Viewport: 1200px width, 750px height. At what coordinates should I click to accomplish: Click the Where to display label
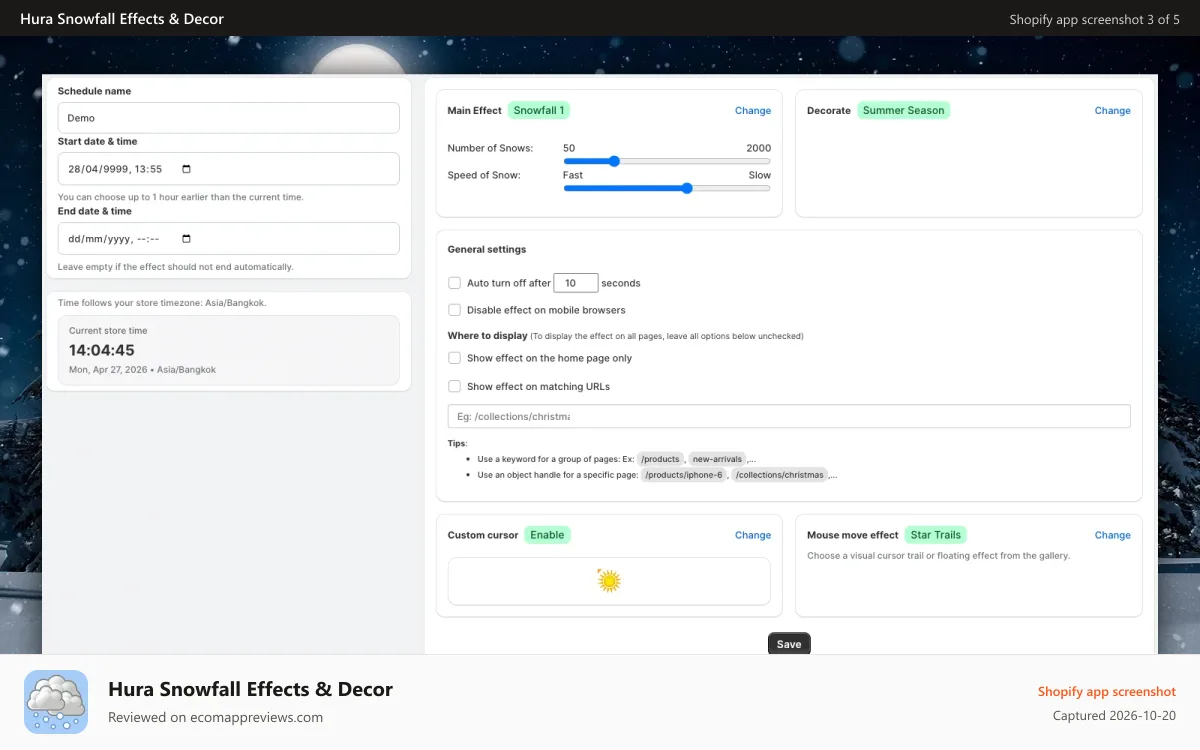[487, 336]
